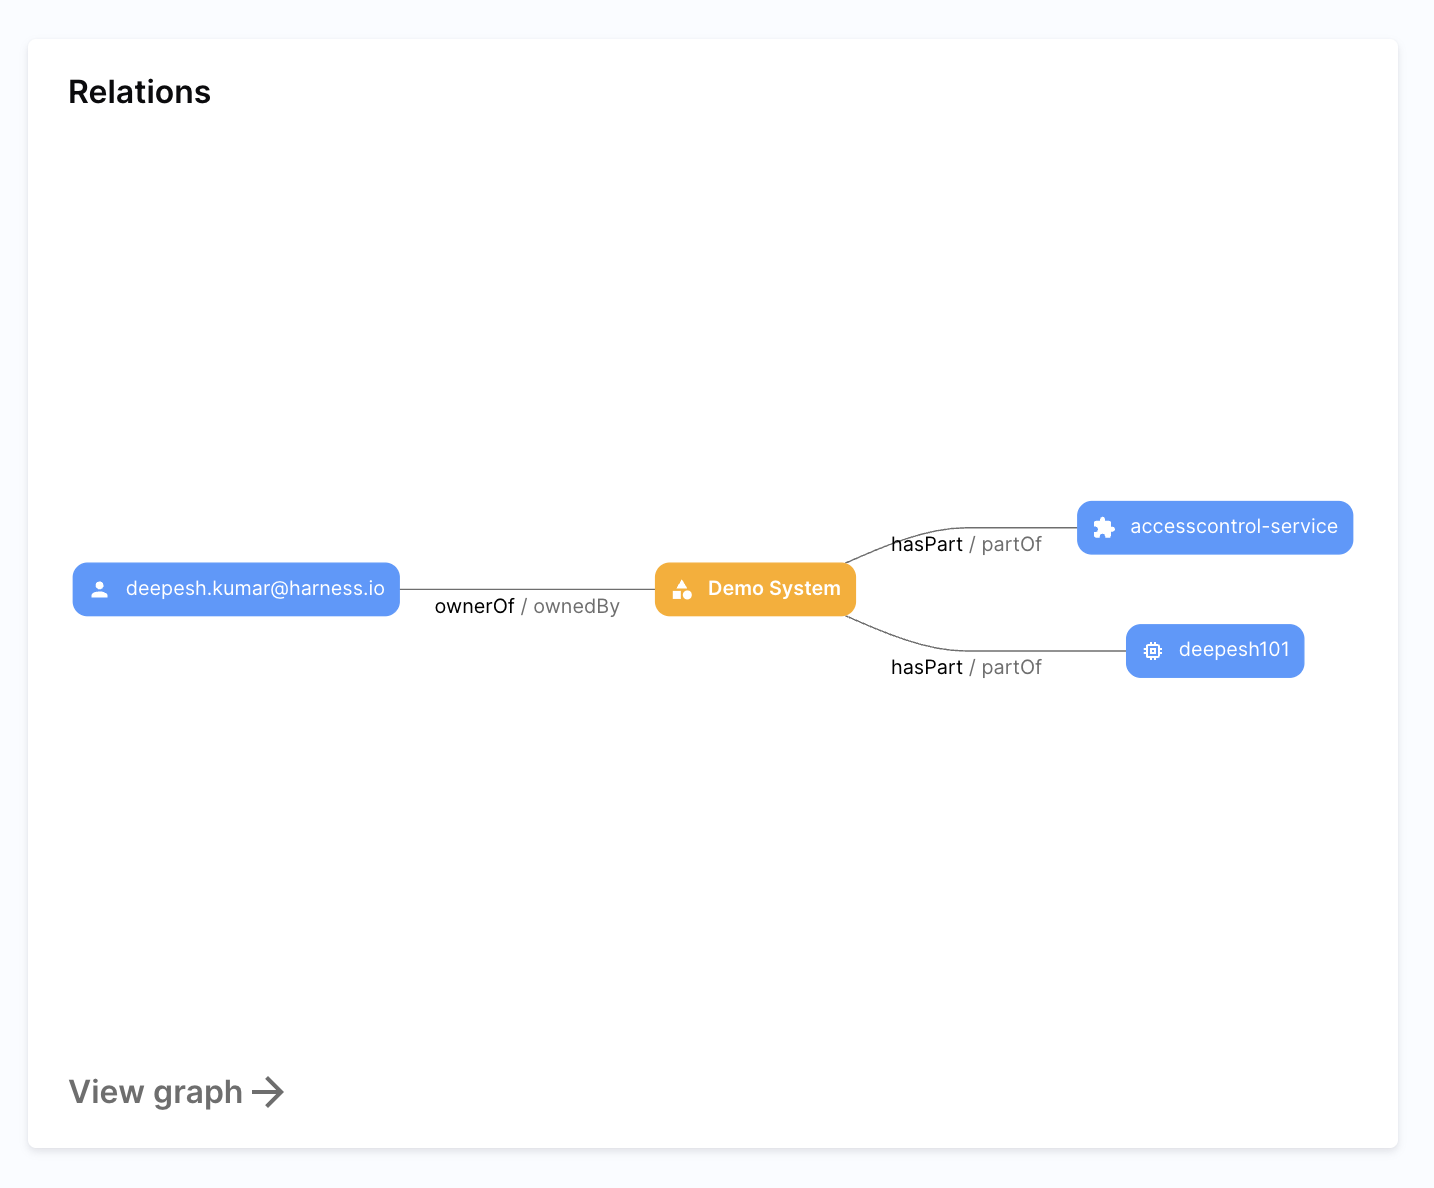The height and width of the screenshot is (1188, 1434).
Task: Select the deepesh.kumar@harness.io user node
Action: click(236, 589)
